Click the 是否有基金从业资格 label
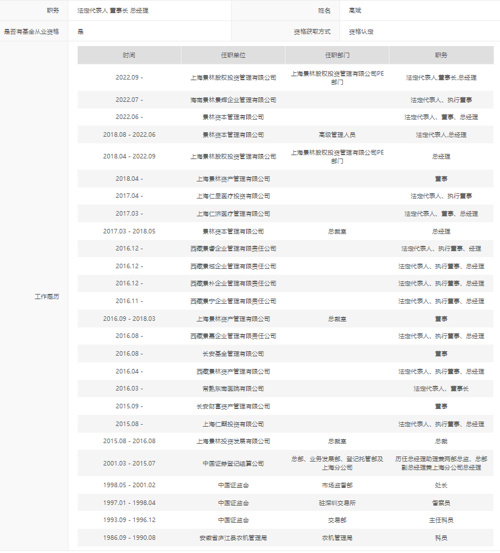The height and width of the screenshot is (553, 500). (31, 32)
